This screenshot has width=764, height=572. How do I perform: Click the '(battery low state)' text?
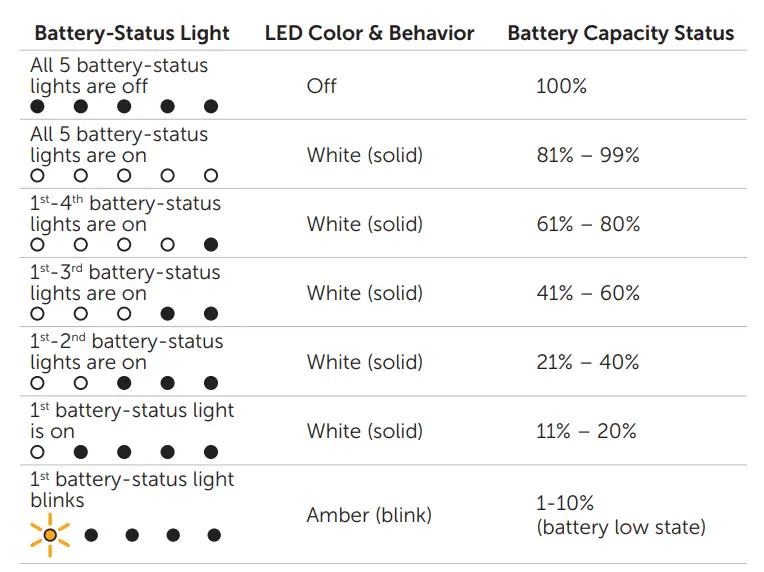620,527
